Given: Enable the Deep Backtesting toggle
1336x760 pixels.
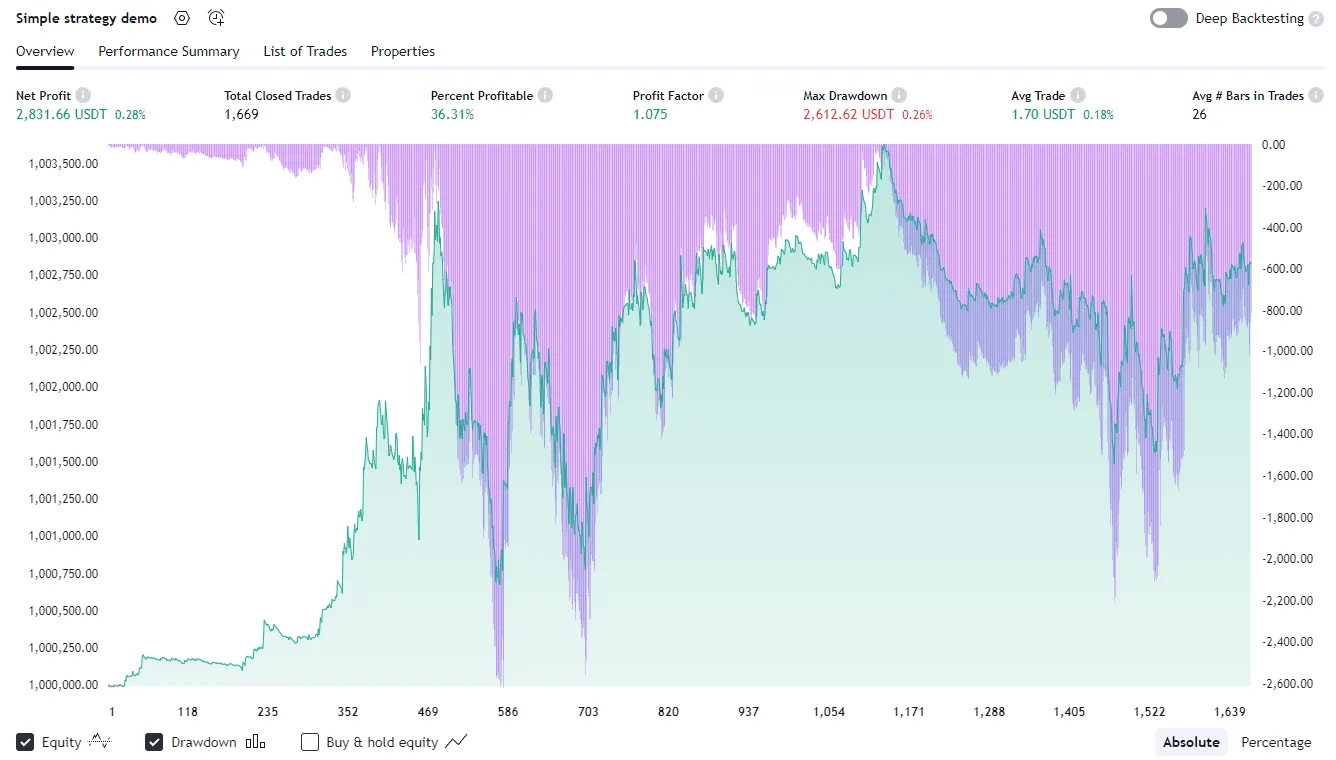Looking at the screenshot, I should click(x=1168, y=18).
